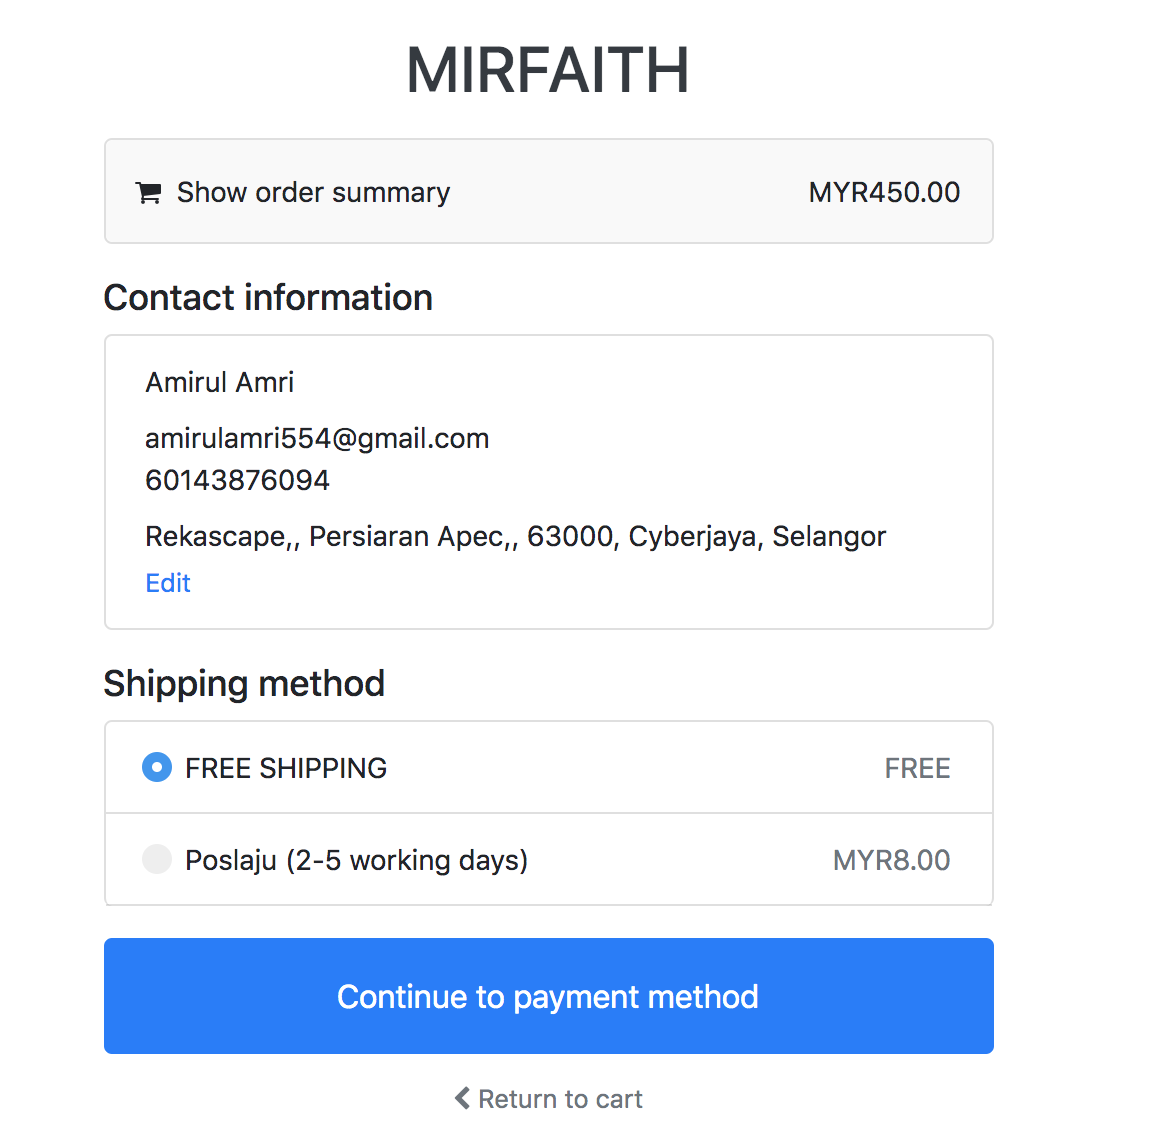Open the MIRFAITH store logo
This screenshot has height=1136, width=1172.
[x=548, y=70]
